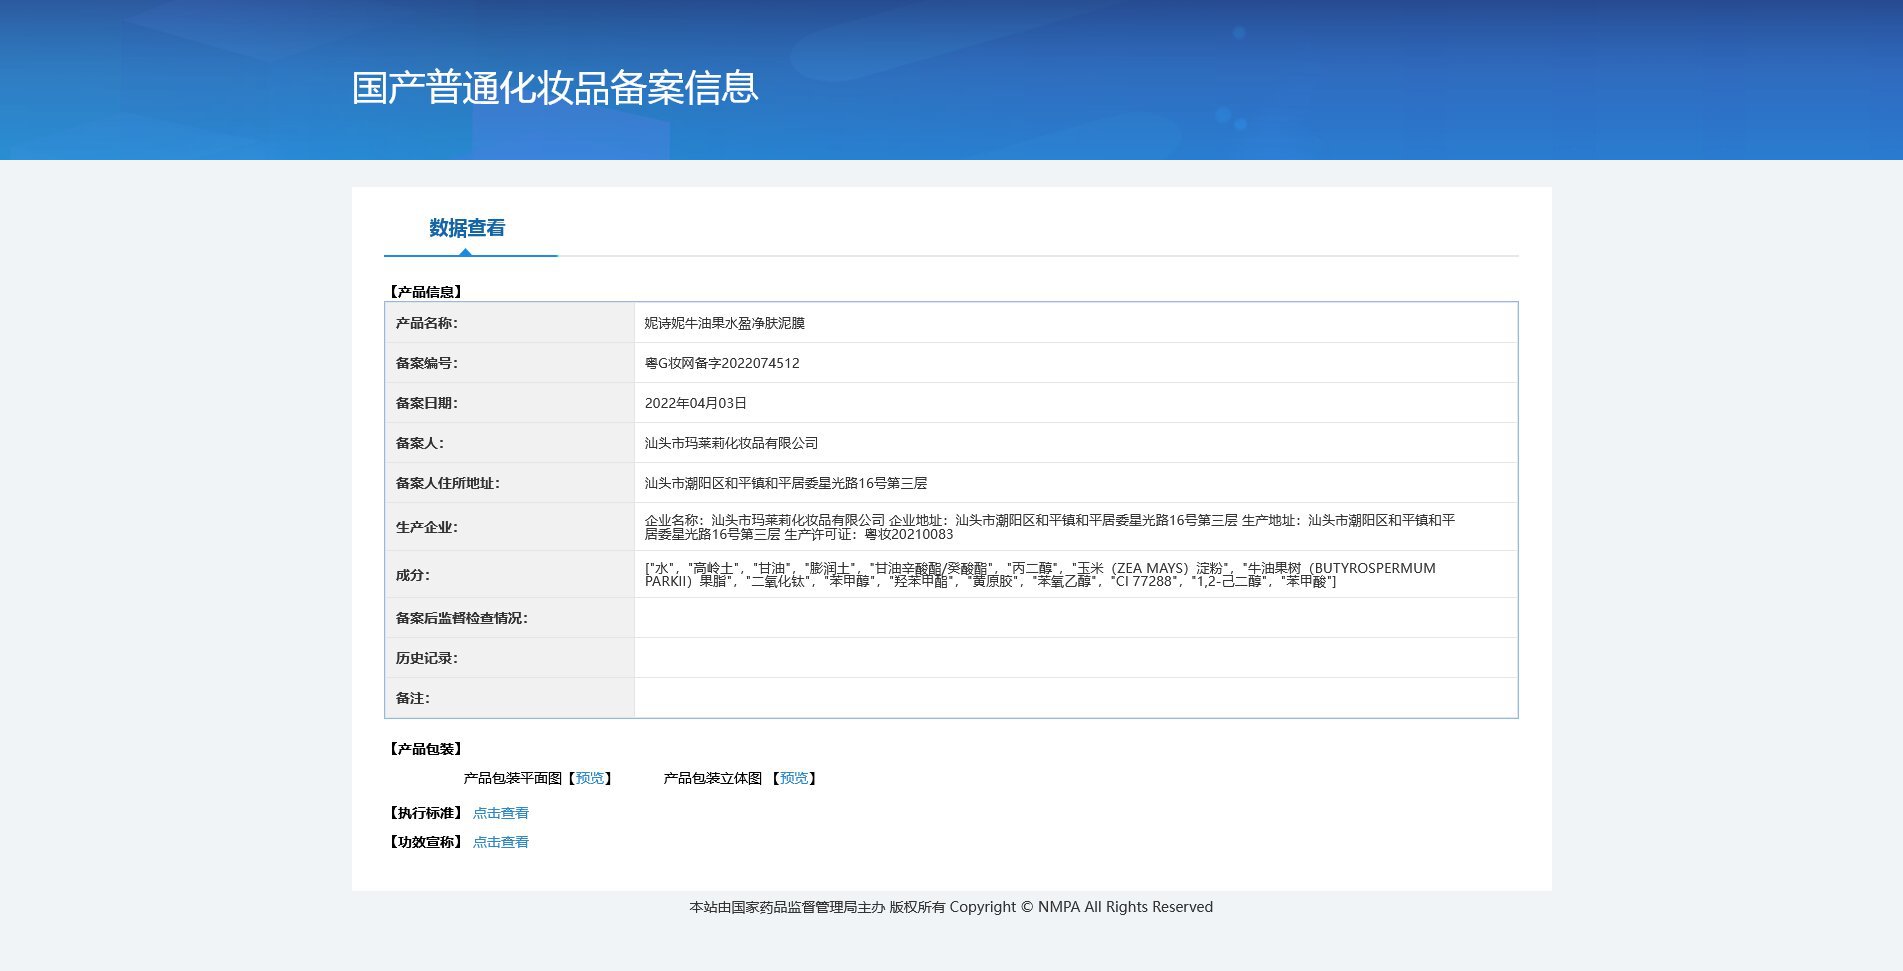Click the 备案人住所地址 label
The height and width of the screenshot is (971, 1903).
pyautogui.click(x=448, y=483)
